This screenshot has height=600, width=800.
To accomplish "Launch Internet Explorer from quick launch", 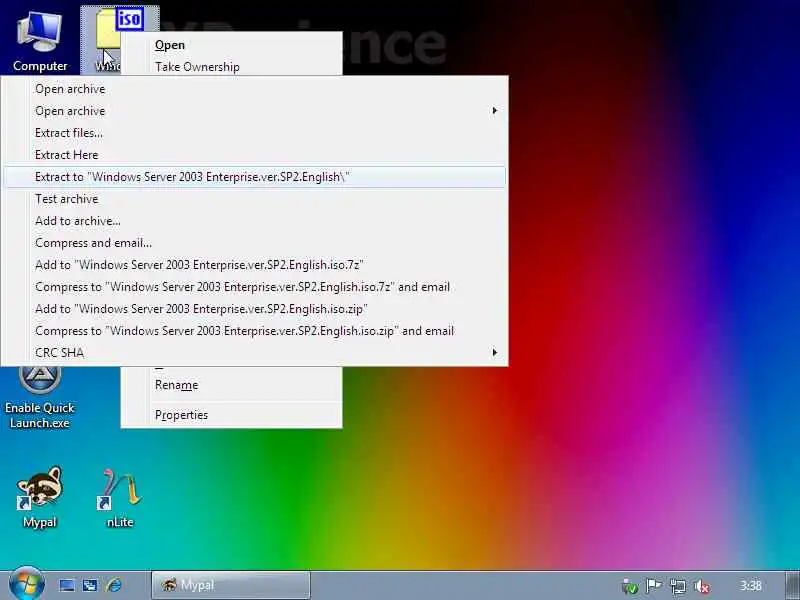I will pos(114,585).
